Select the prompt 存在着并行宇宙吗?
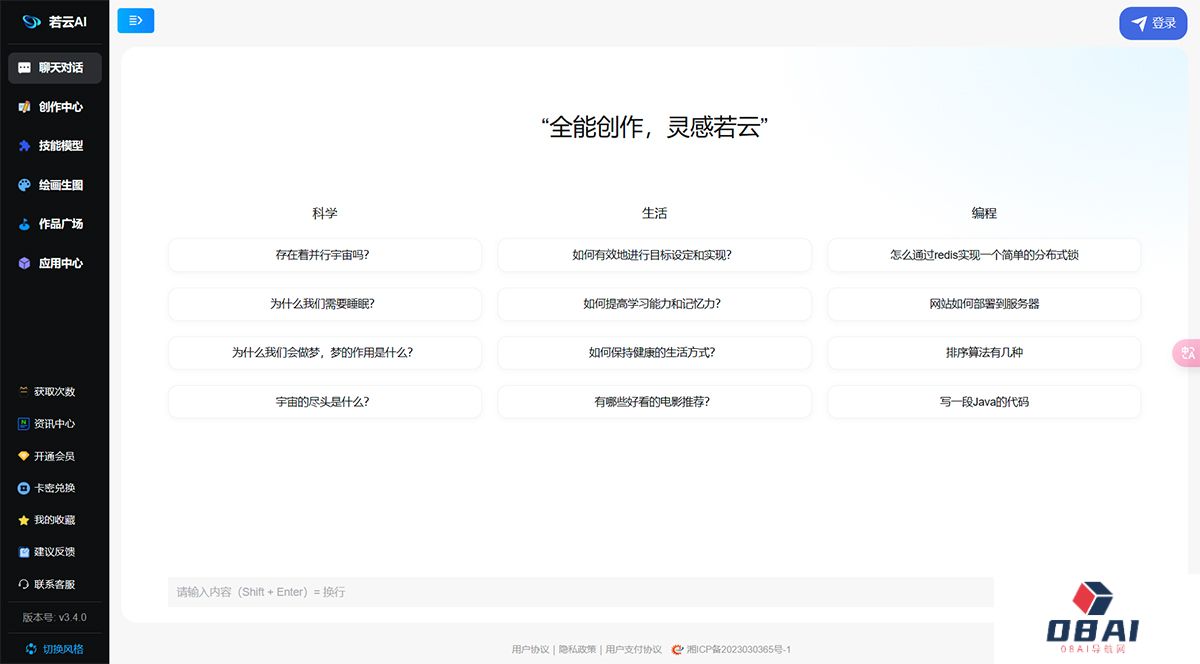1200x664 pixels. click(x=324, y=255)
